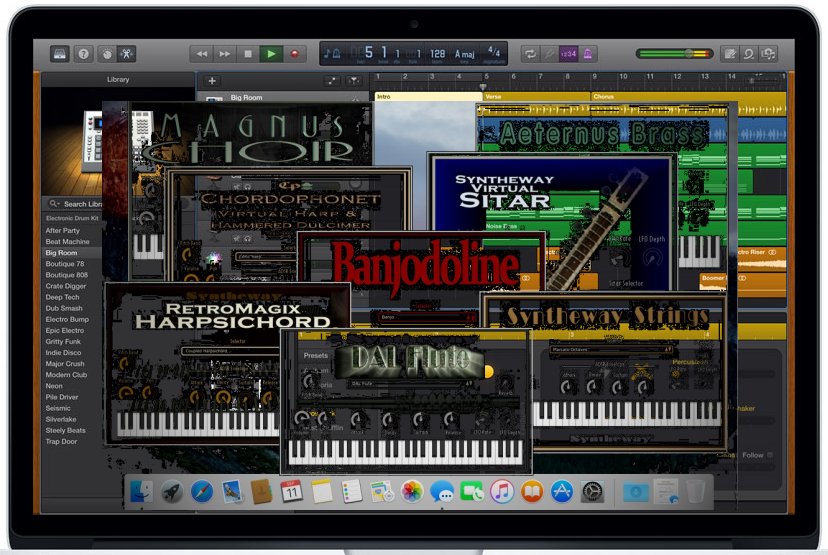This screenshot has width=828, height=555.
Task: Click the Fast Forward transport button
Action: tap(224, 54)
